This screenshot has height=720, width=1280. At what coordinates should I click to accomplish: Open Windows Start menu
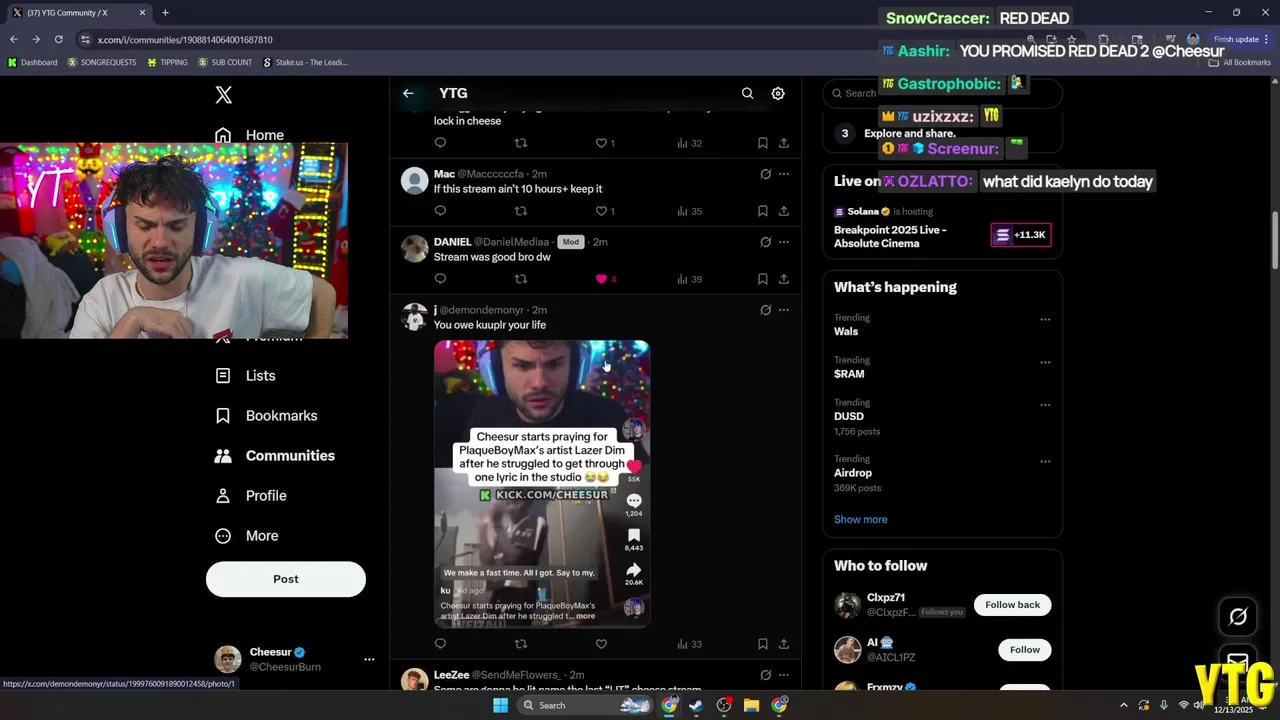pyautogui.click(x=500, y=705)
